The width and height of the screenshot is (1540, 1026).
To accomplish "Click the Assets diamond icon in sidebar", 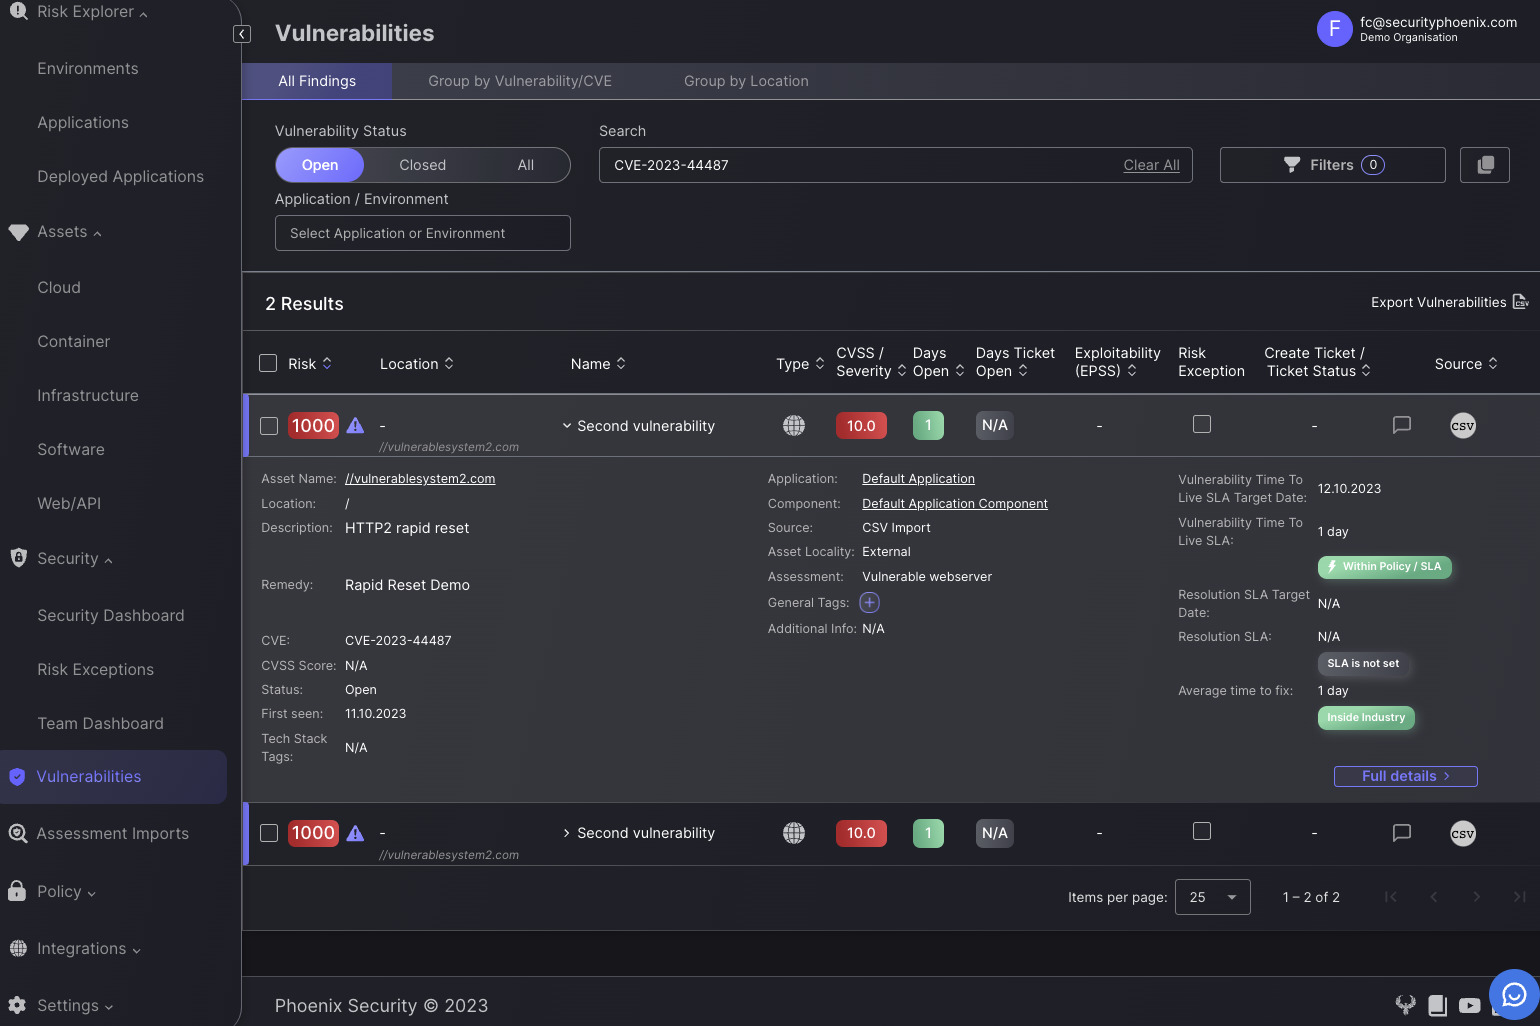I will [x=18, y=232].
